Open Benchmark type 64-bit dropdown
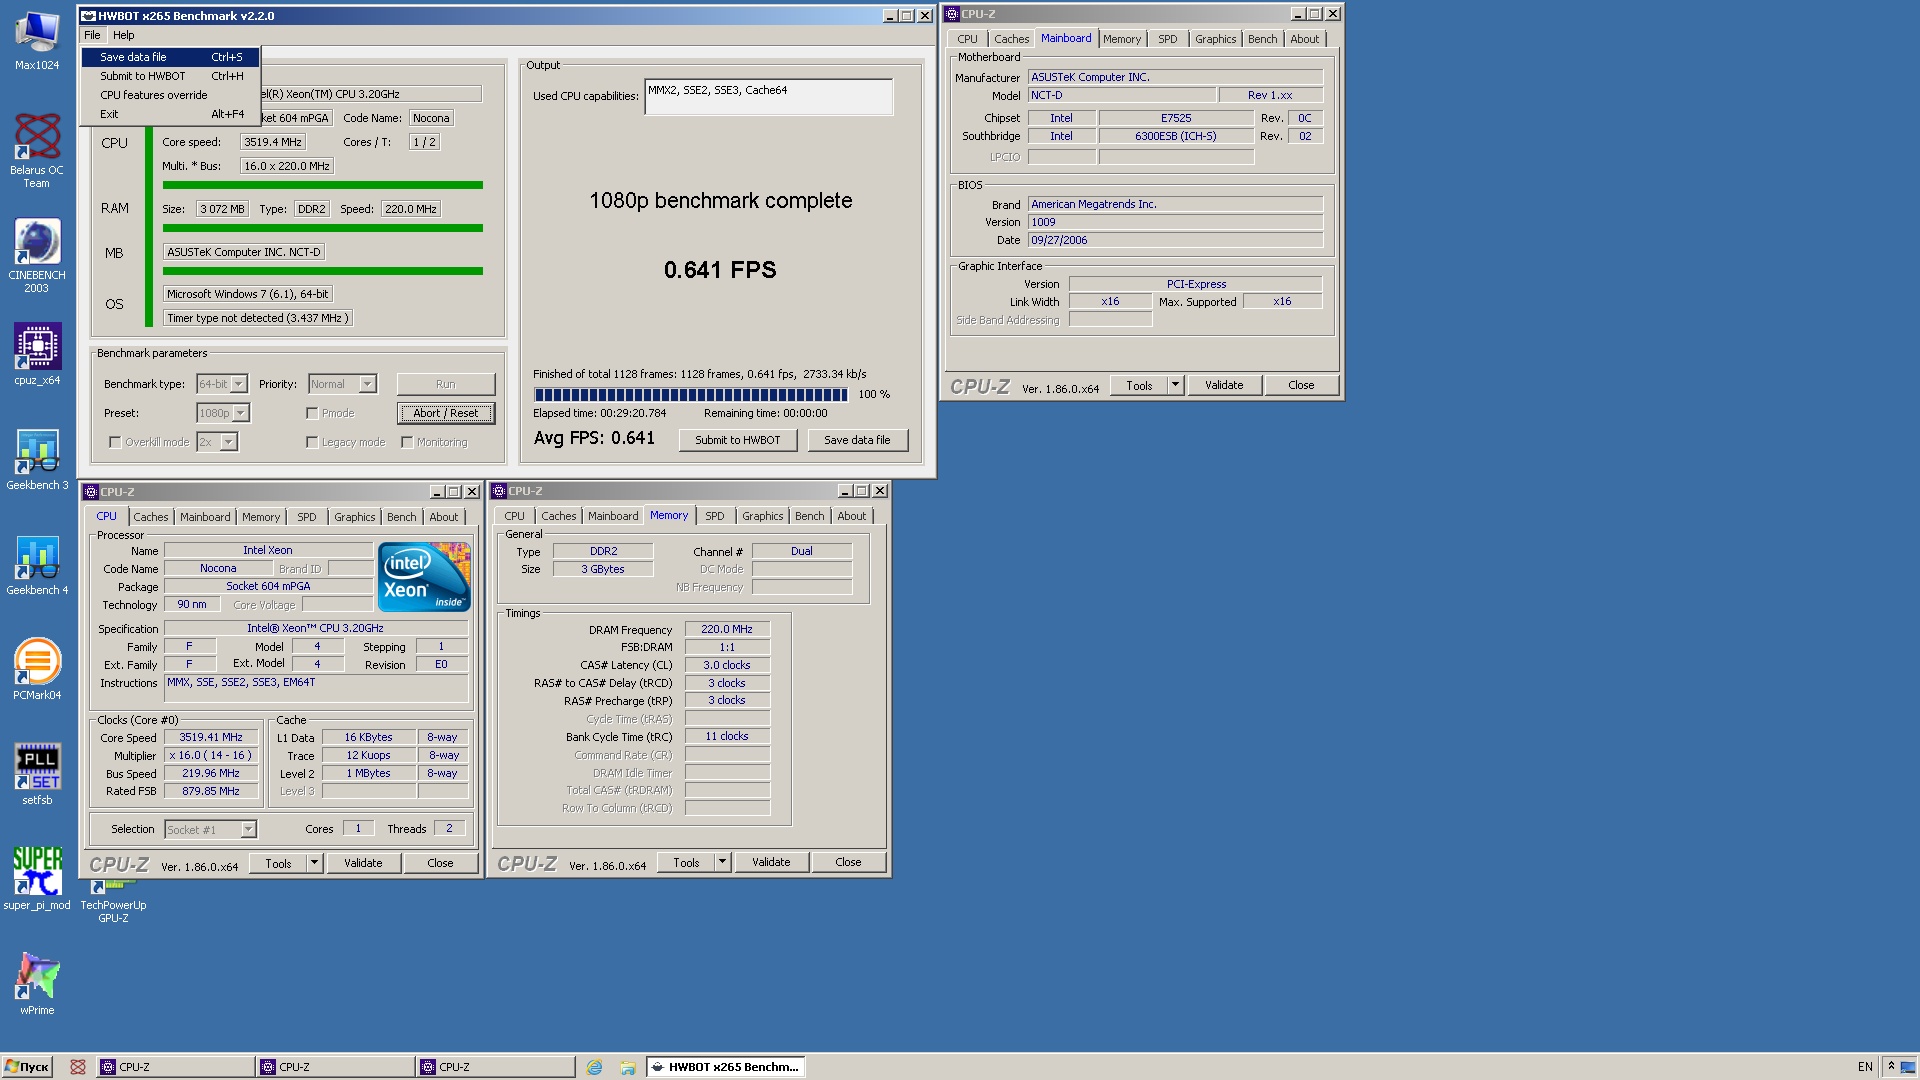The height and width of the screenshot is (1080, 1920). 221,384
